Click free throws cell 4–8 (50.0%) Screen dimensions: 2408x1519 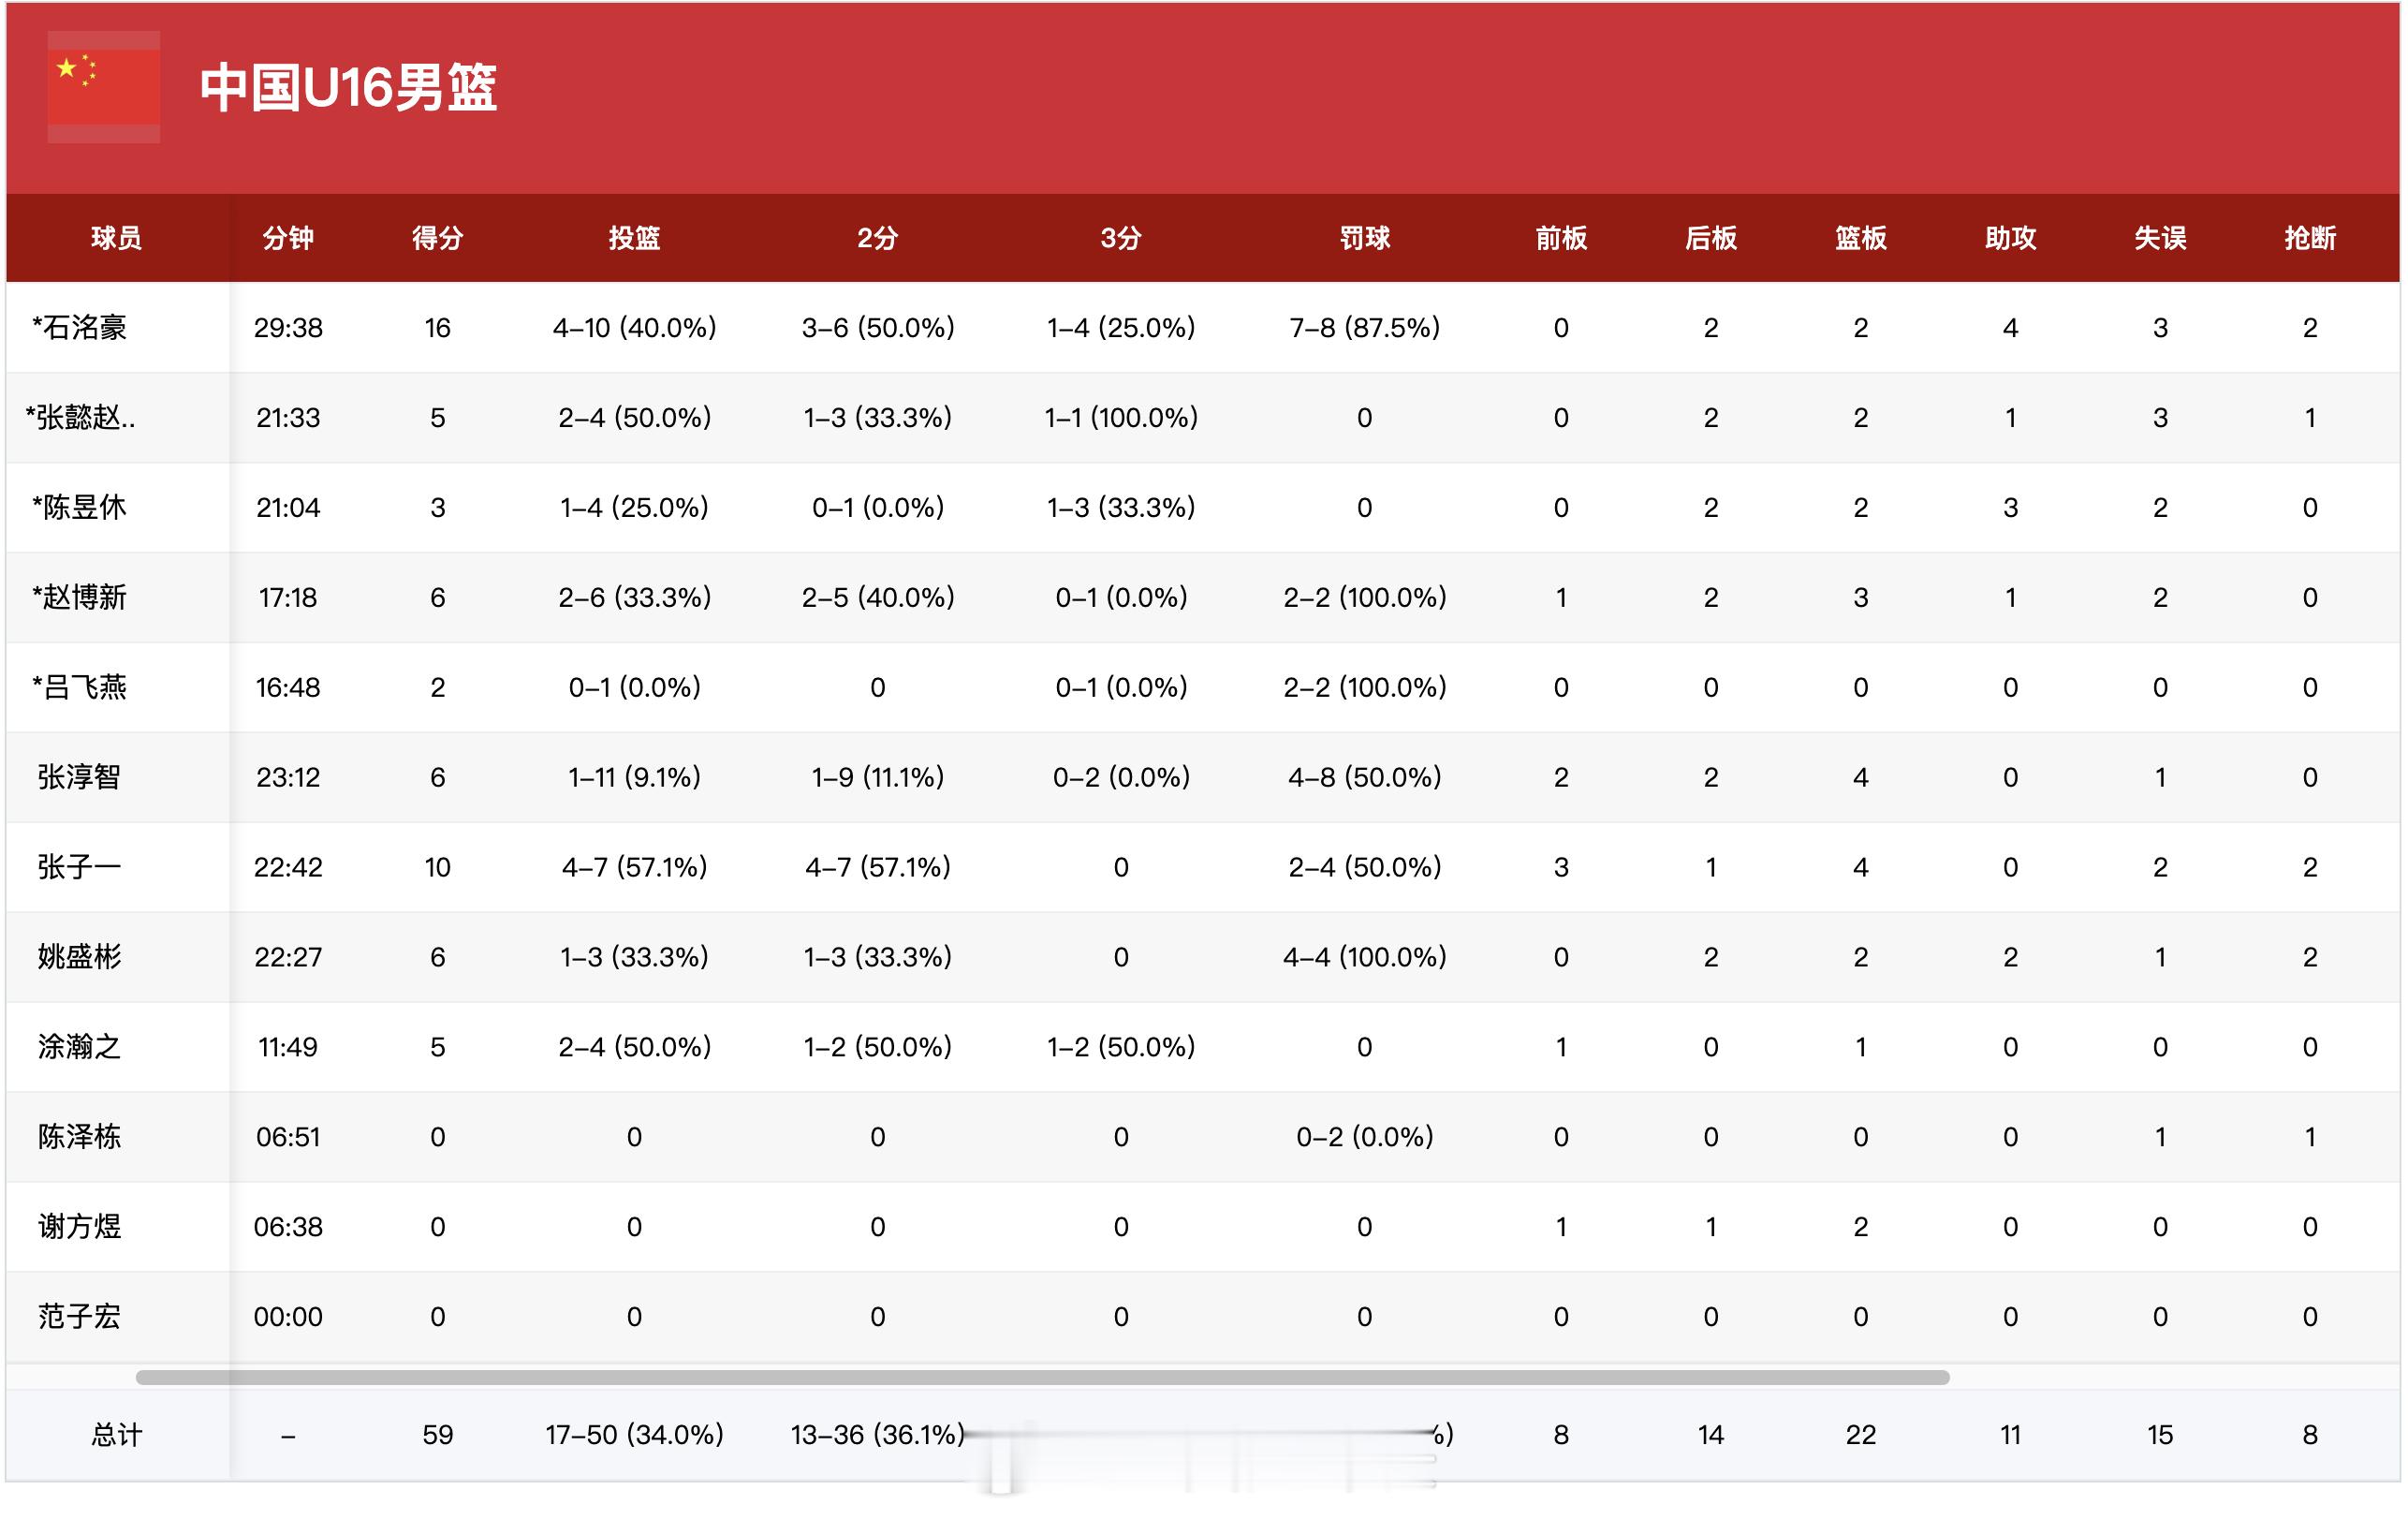1365,777
